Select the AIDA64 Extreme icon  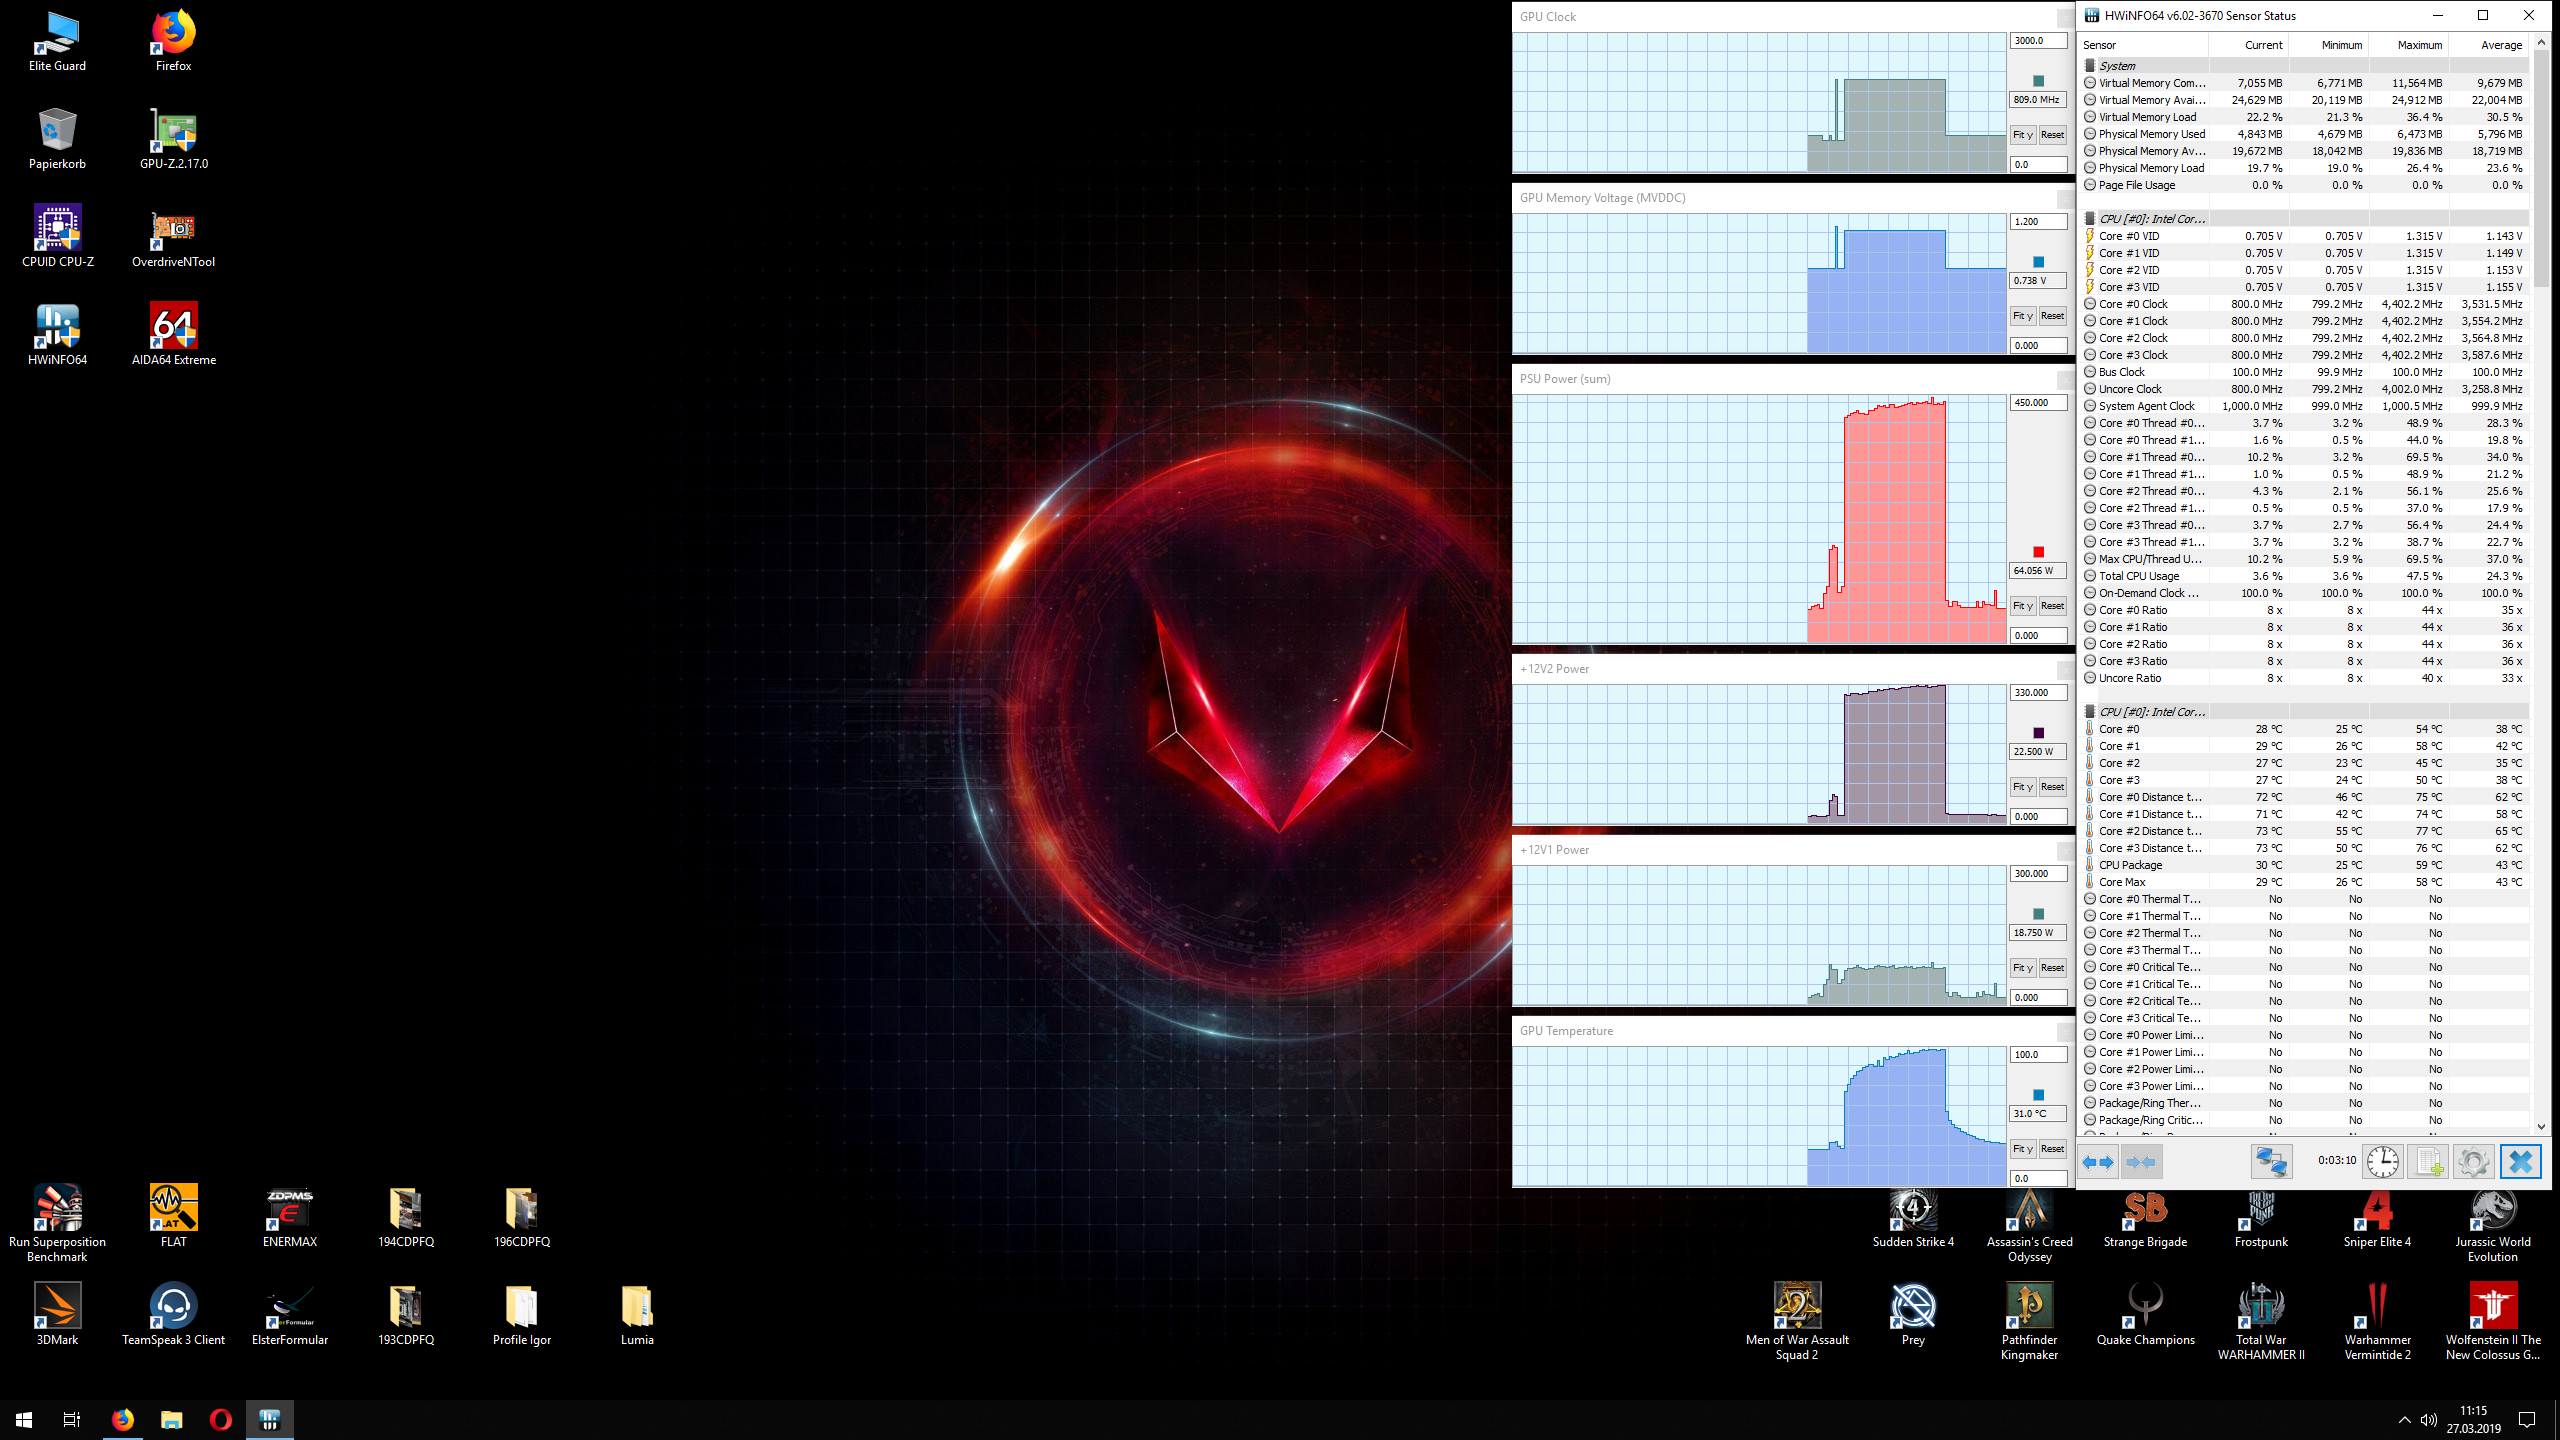(174, 336)
